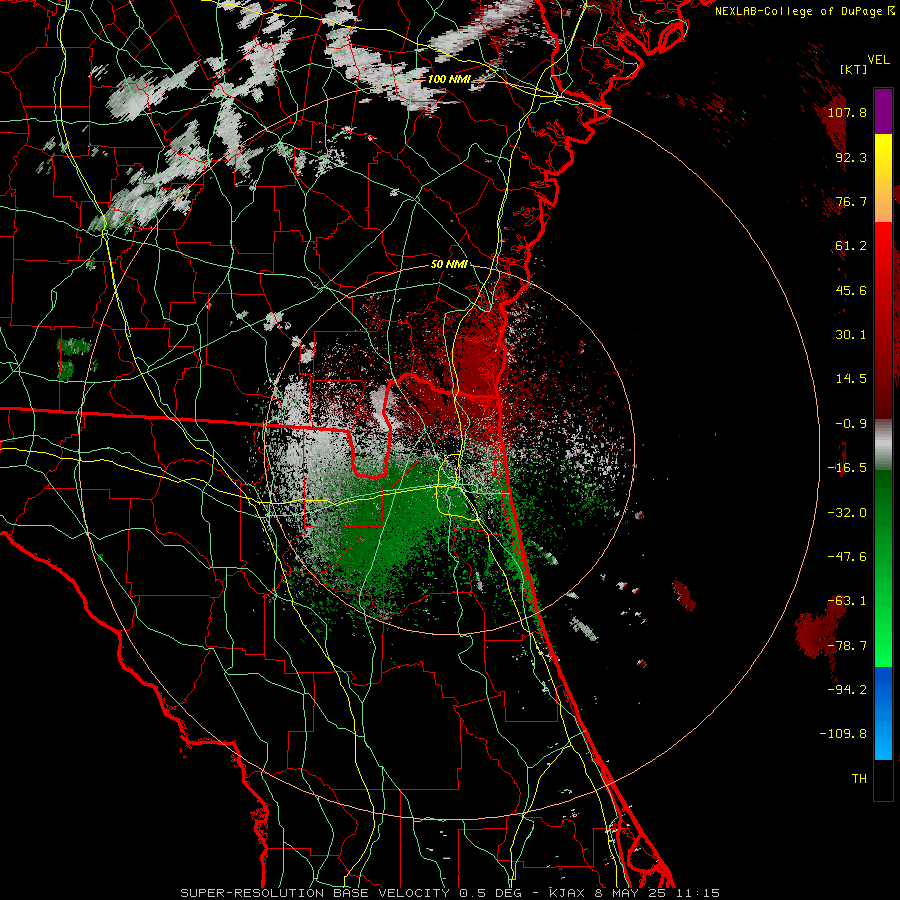Select the 14.5 legend value
Viewport: 900px width, 900px height.
(851, 379)
